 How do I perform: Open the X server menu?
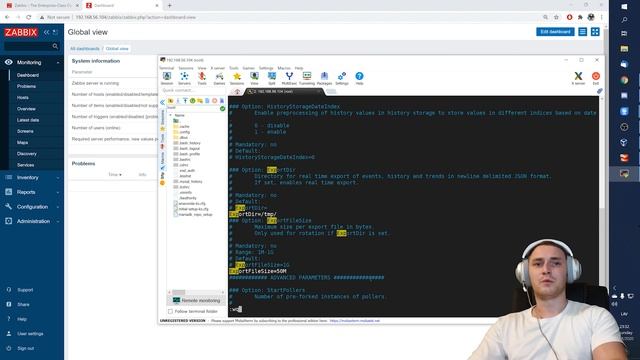tap(218, 68)
